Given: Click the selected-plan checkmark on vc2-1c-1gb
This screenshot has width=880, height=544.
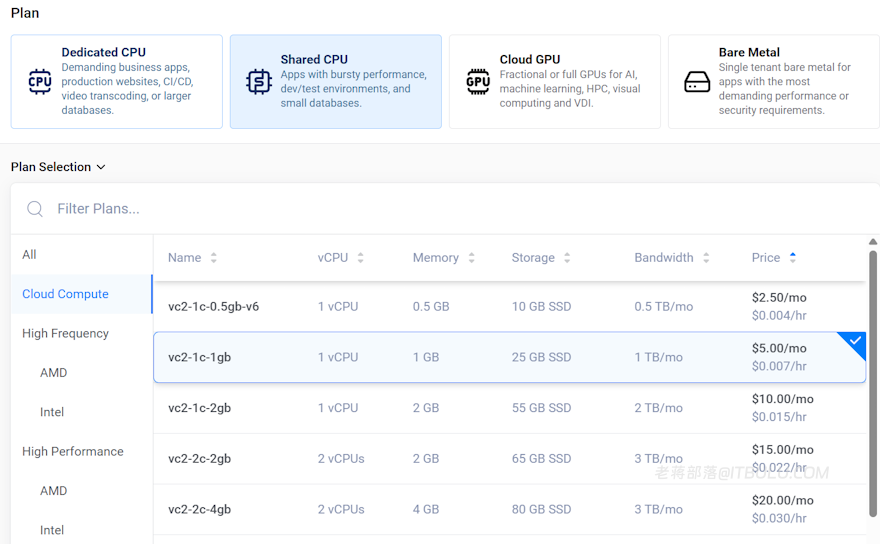Looking at the screenshot, I should pos(855,341).
